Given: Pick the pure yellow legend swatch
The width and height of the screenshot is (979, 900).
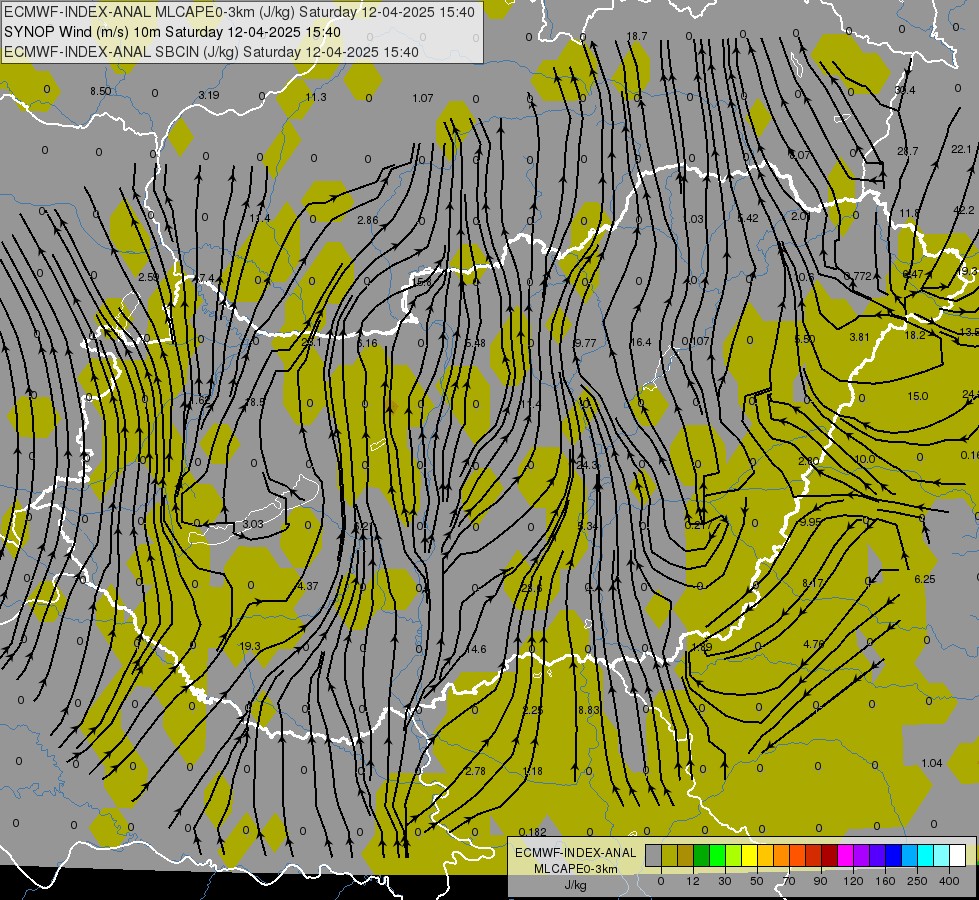Looking at the screenshot, I should click(749, 856).
